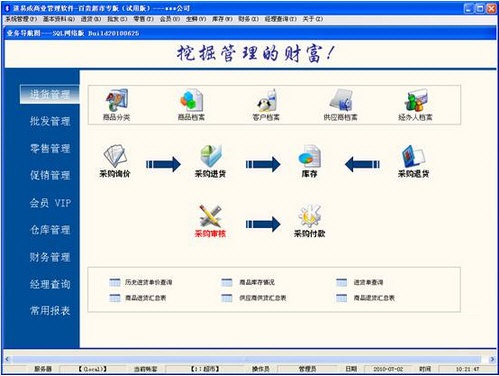Open the 库存 menu in menu bar

(x=222, y=19)
